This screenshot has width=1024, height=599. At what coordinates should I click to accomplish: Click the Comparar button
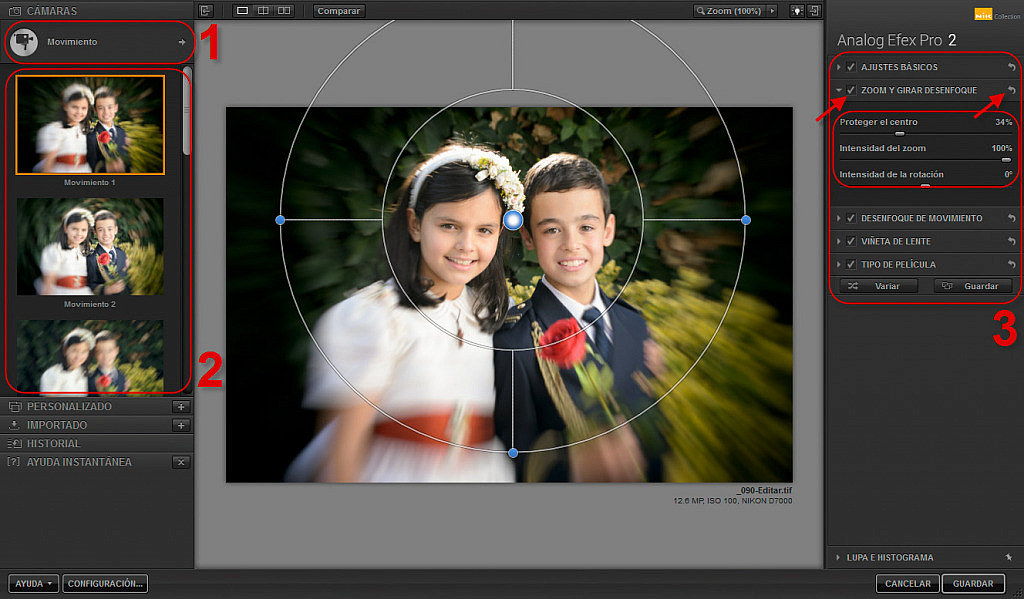click(x=339, y=11)
